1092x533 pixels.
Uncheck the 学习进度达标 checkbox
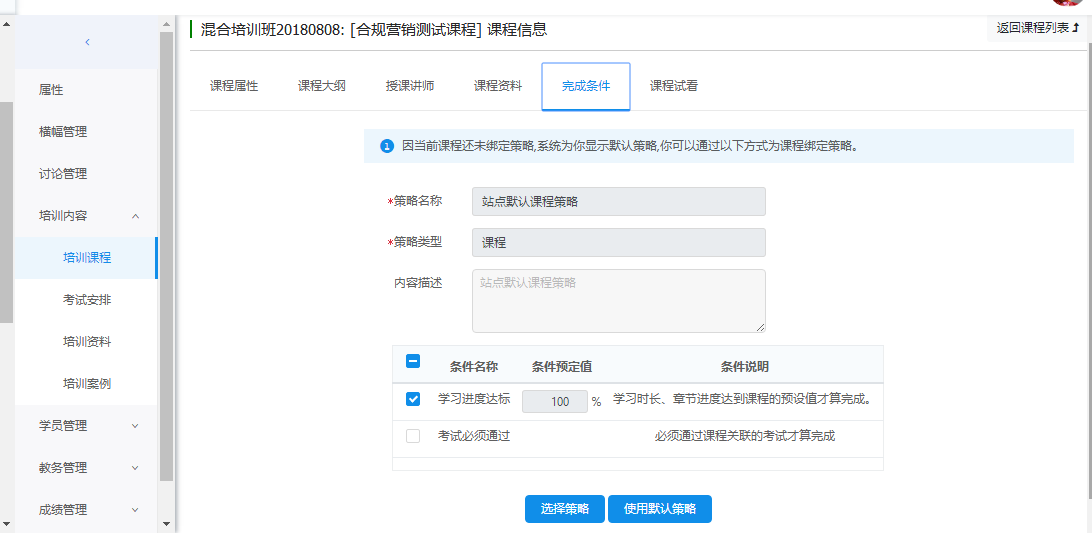coord(413,400)
